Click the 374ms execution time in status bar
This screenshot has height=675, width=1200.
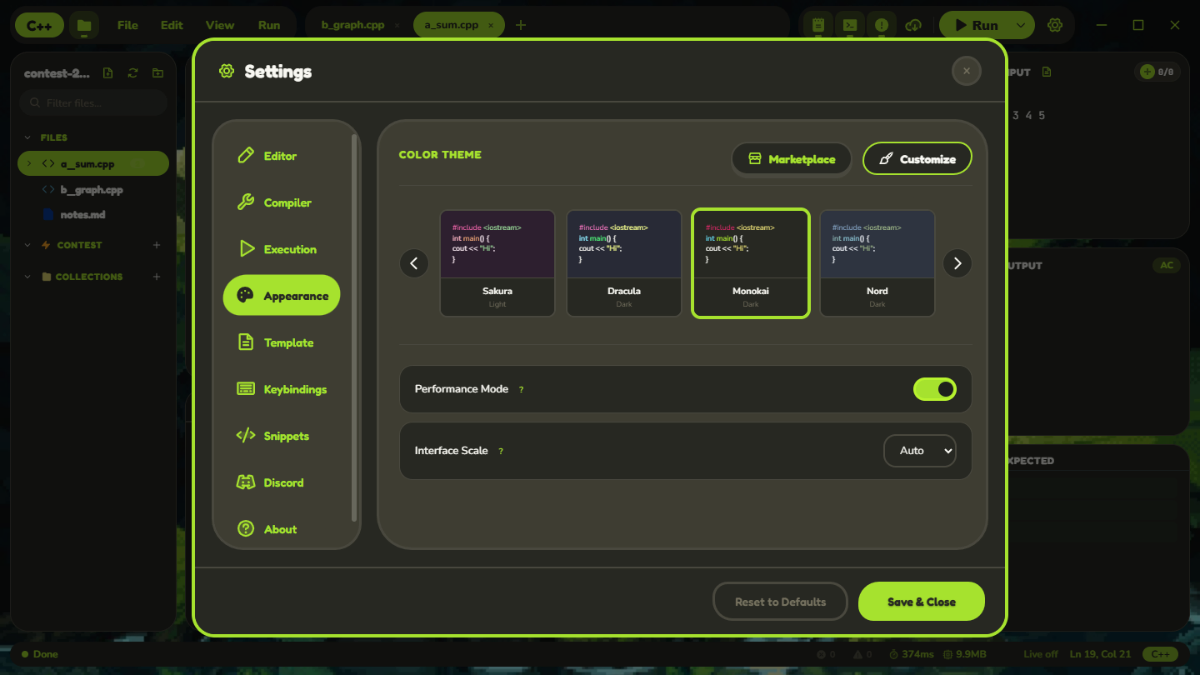point(910,654)
